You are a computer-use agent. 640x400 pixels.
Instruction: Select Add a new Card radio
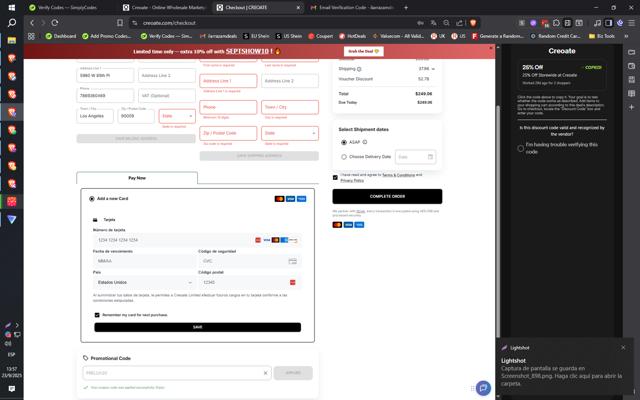pyautogui.click(x=91, y=199)
